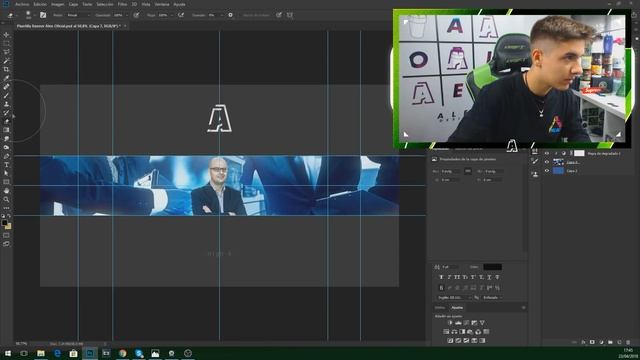Add Curves adjustment layer

[466, 323]
